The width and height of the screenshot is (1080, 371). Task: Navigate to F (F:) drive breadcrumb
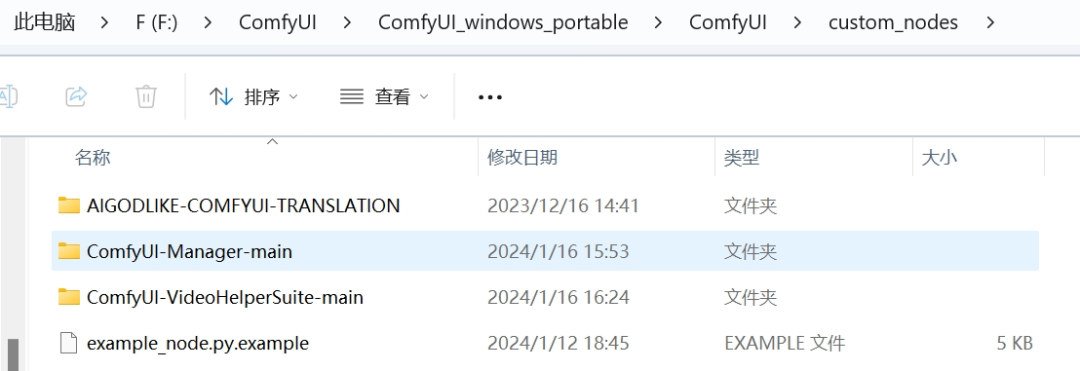[157, 23]
